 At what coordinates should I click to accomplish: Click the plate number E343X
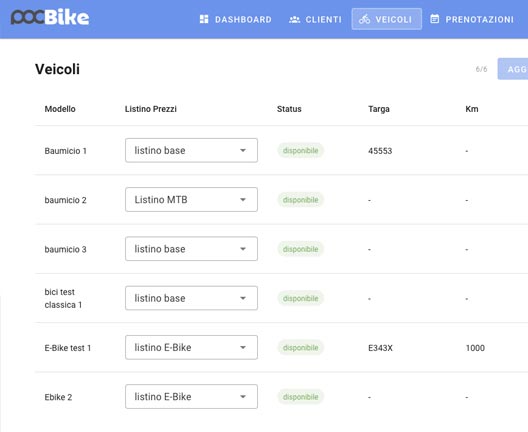pyautogui.click(x=381, y=348)
